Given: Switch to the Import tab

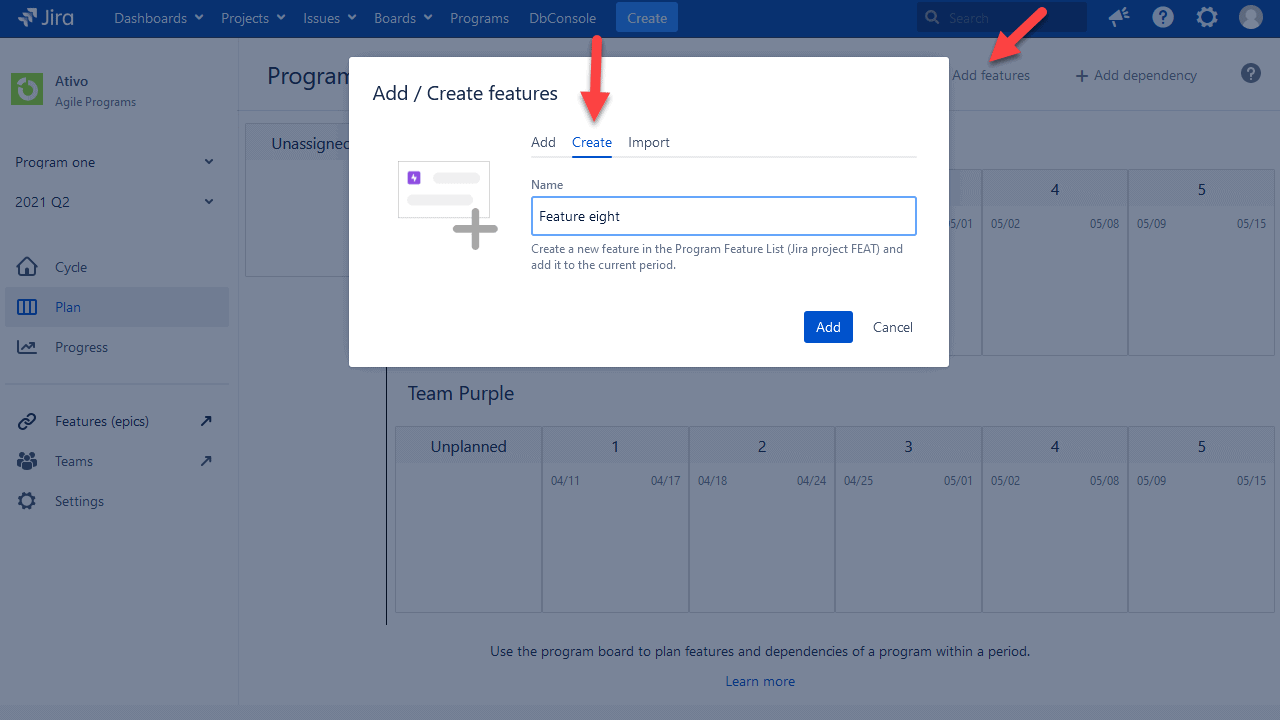Looking at the screenshot, I should coord(648,142).
